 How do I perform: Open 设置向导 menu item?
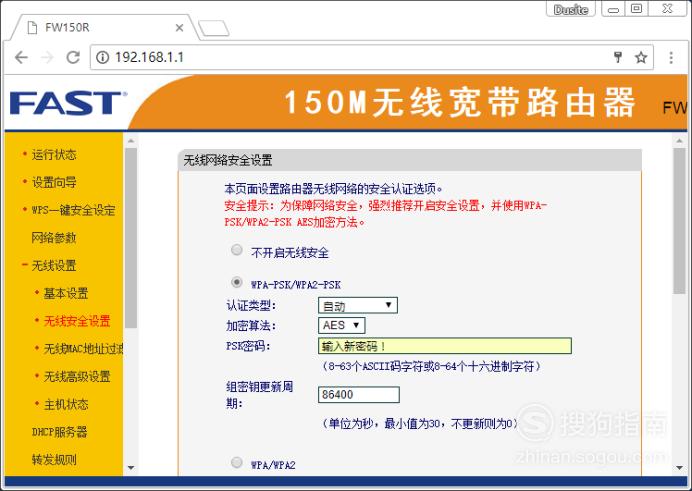54,182
